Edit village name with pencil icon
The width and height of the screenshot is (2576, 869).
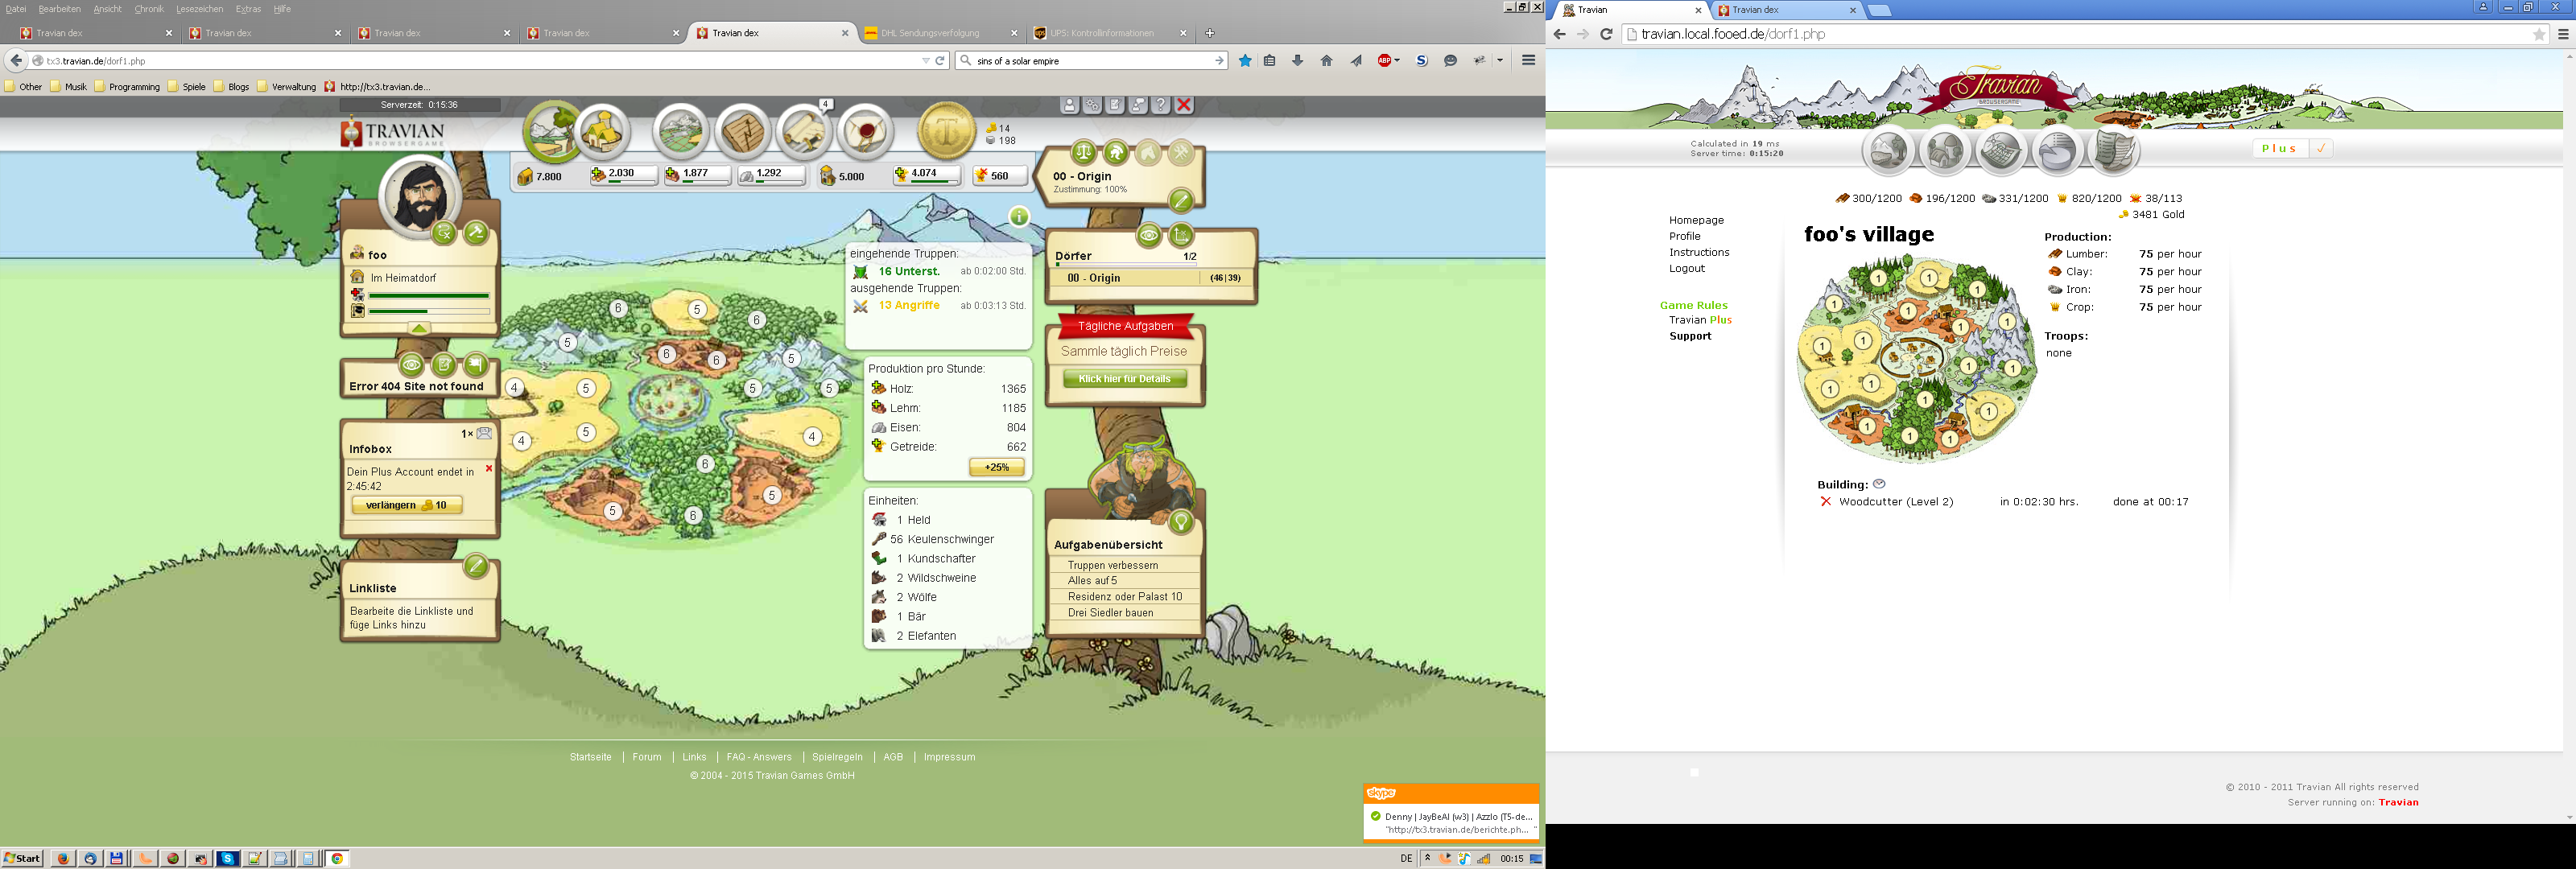[x=1181, y=200]
